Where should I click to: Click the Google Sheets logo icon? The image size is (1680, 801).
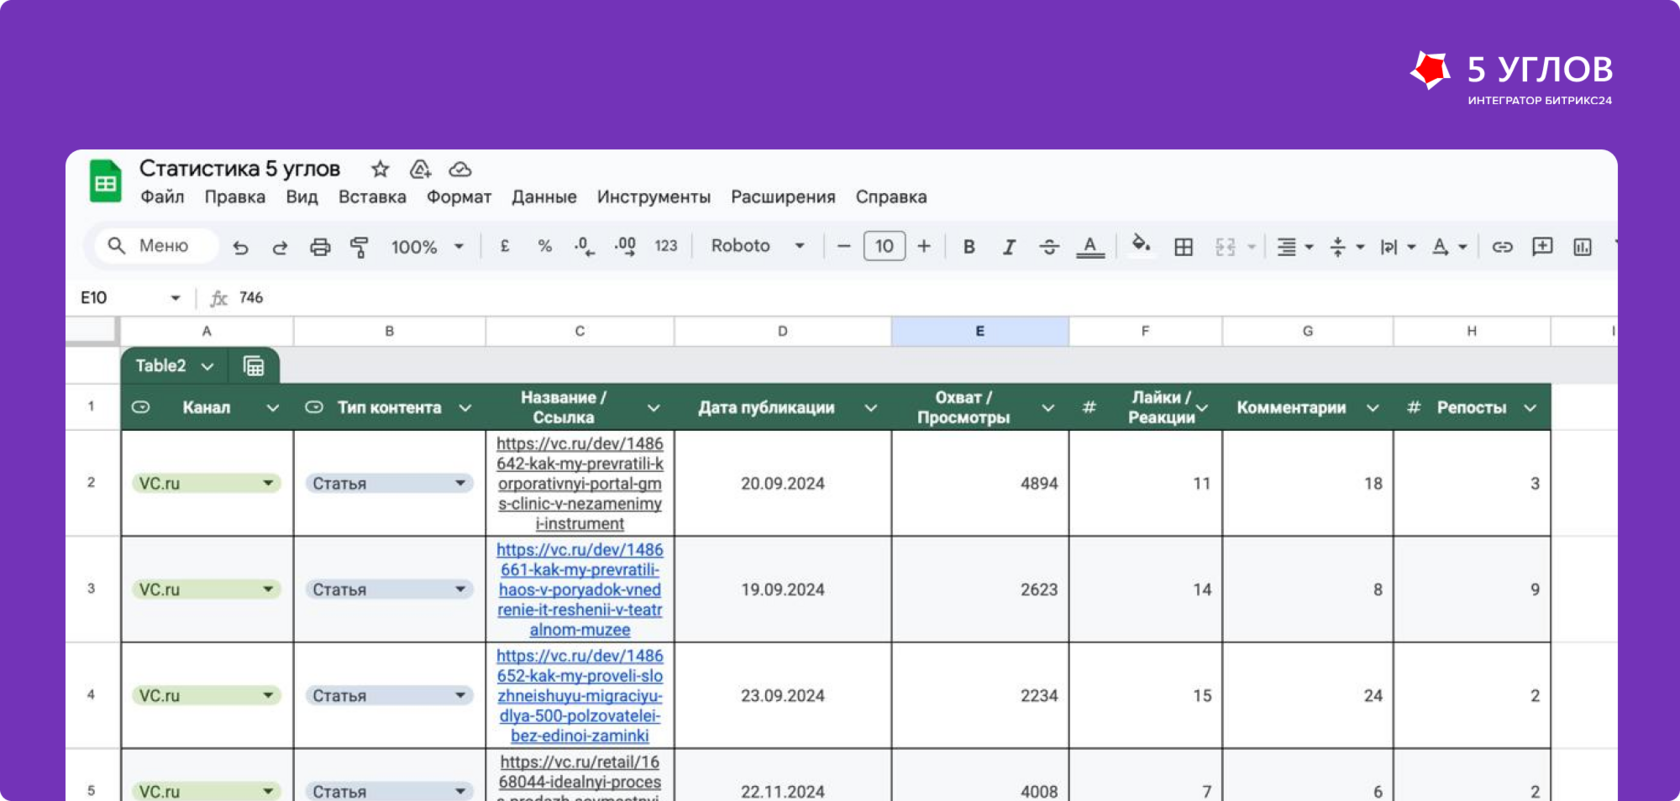coord(105,182)
